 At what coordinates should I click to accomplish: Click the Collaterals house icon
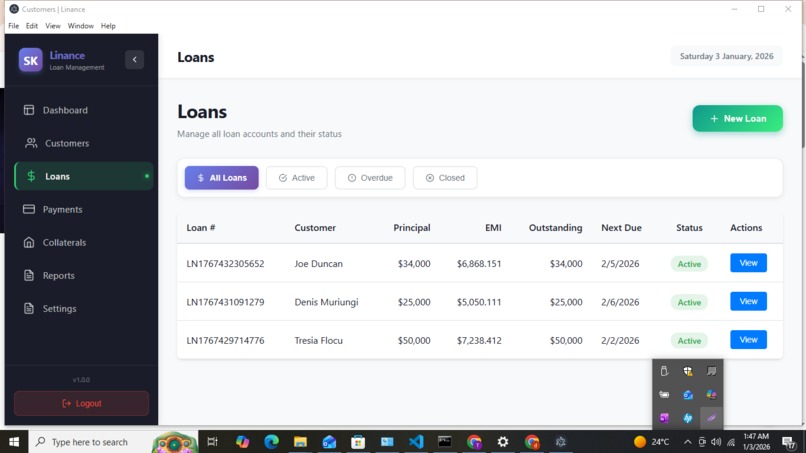(29, 242)
